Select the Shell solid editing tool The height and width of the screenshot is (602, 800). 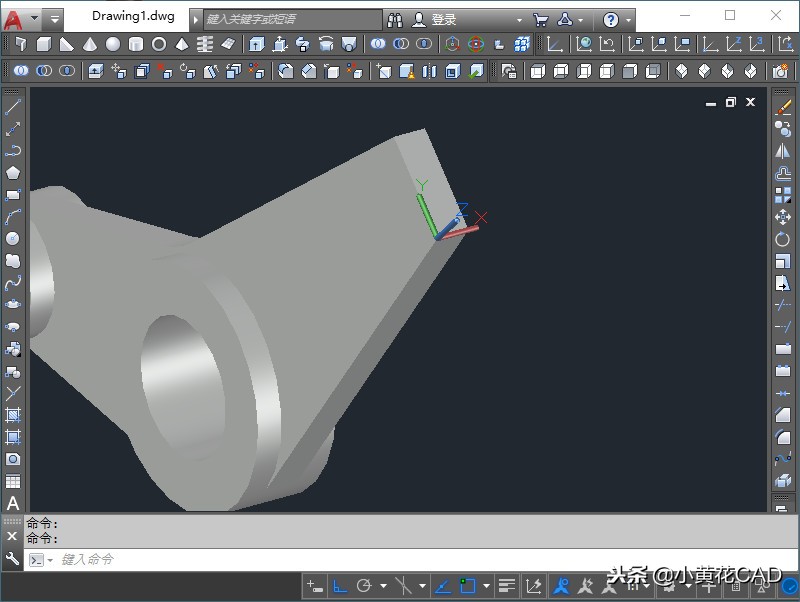point(453,71)
